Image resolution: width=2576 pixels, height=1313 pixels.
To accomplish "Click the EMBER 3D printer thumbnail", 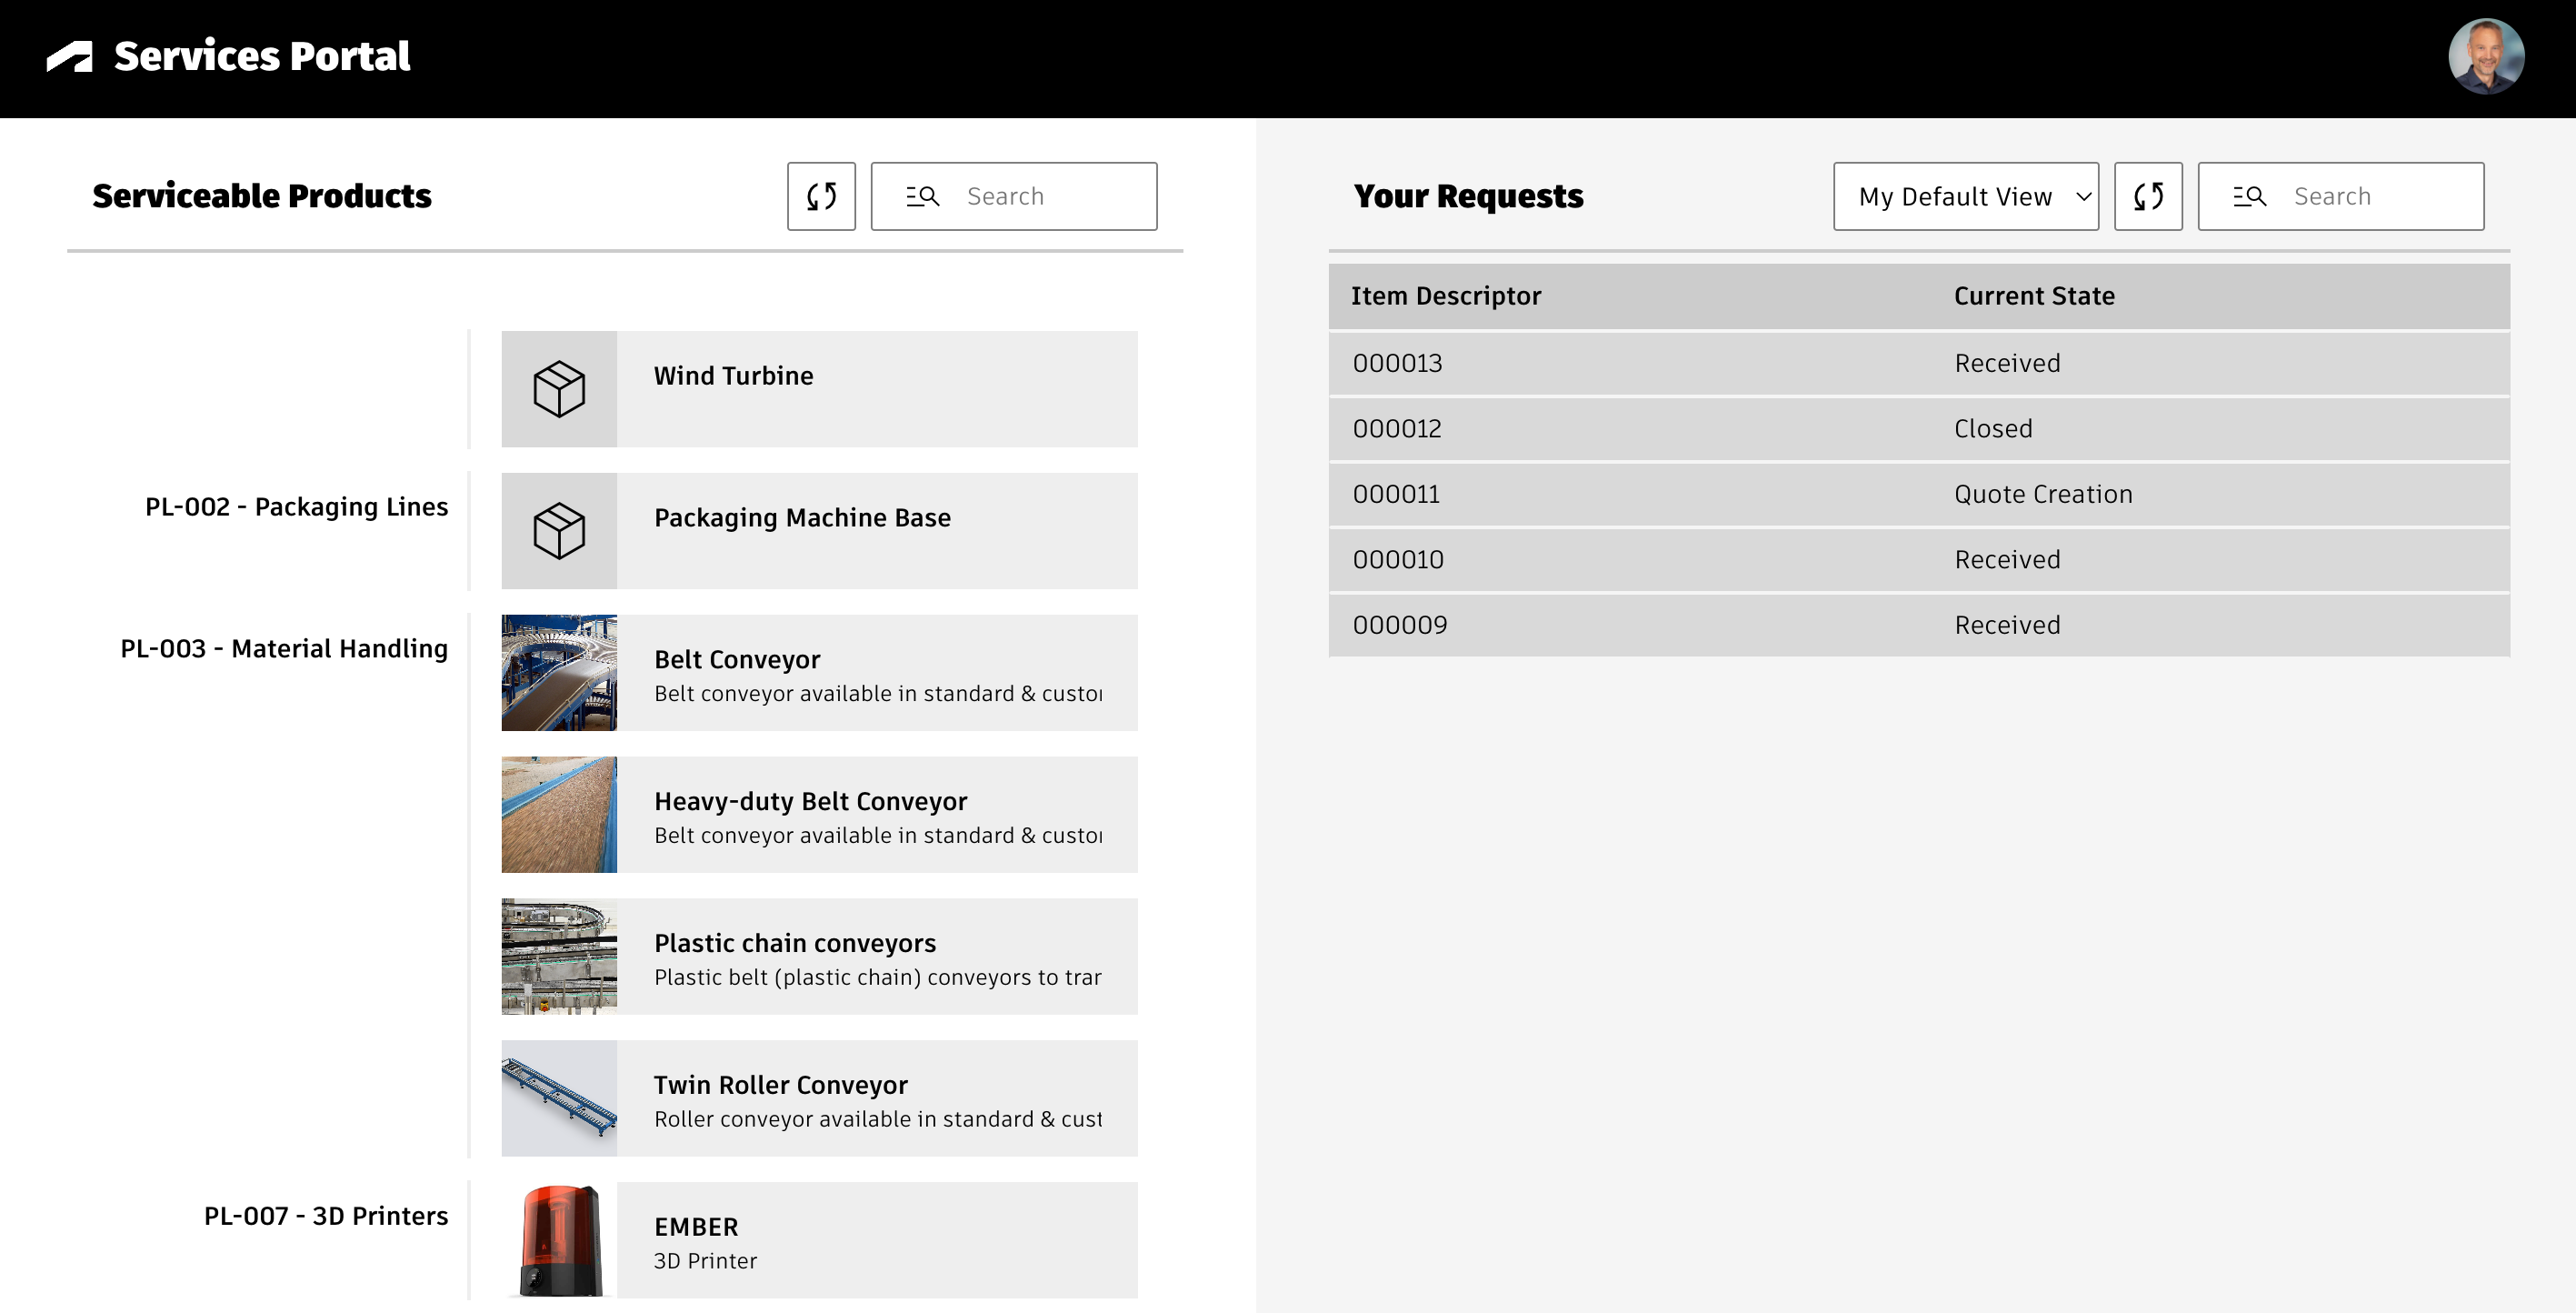I will 559,1240.
